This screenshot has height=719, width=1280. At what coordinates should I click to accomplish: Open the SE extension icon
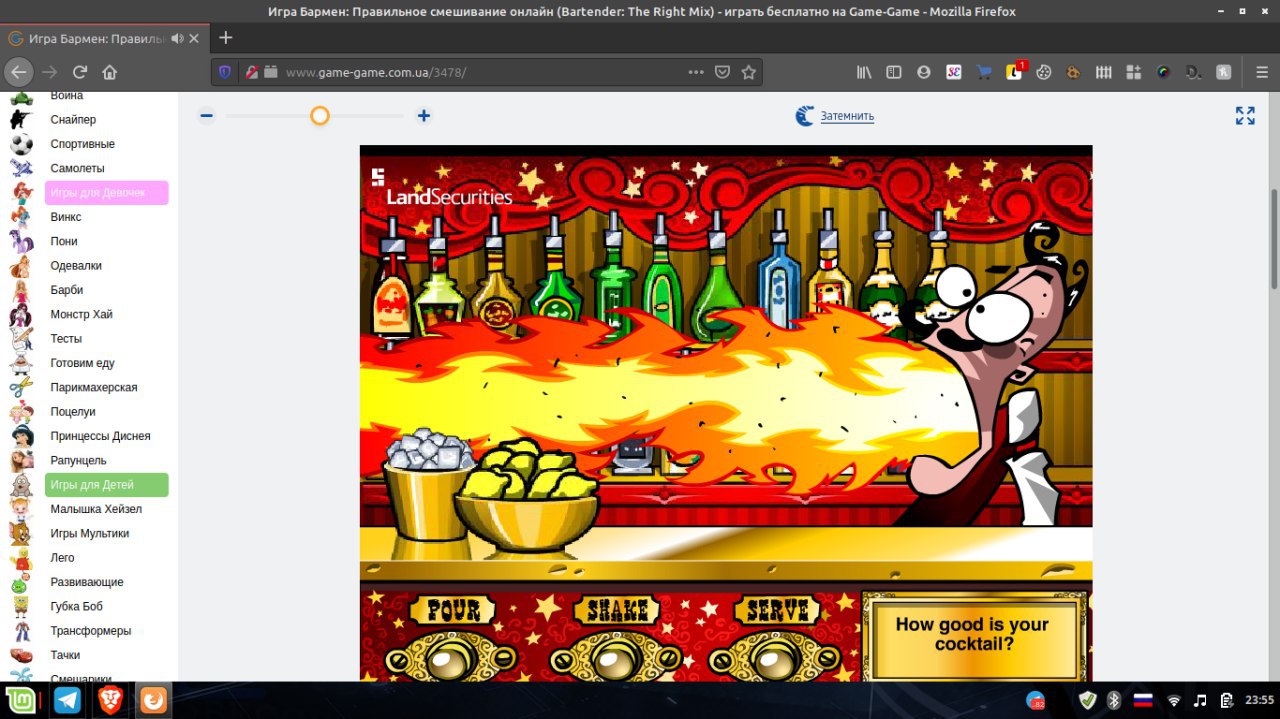coord(954,72)
